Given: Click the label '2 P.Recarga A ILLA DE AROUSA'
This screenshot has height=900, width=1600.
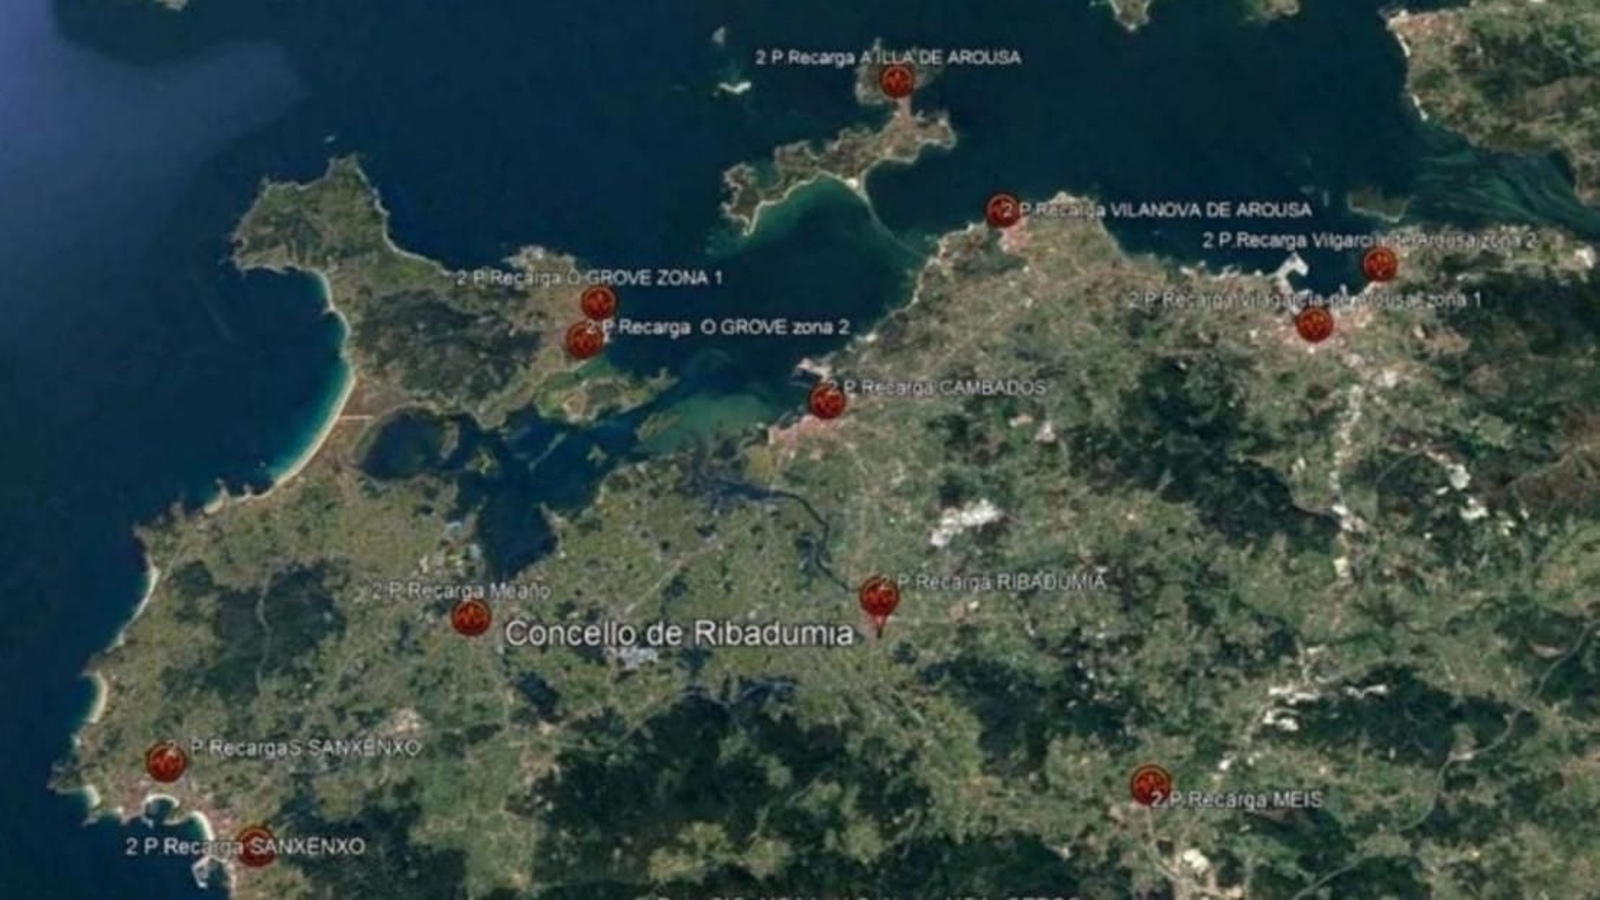Looking at the screenshot, I should [x=888, y=57].
